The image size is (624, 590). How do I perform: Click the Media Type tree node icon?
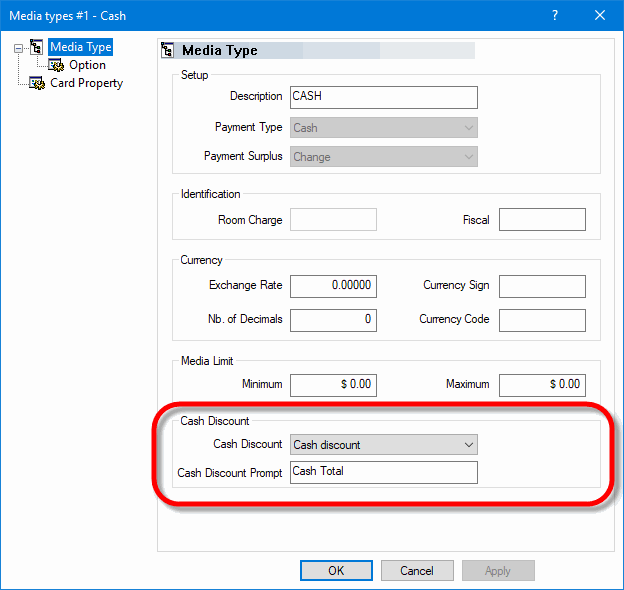37,47
